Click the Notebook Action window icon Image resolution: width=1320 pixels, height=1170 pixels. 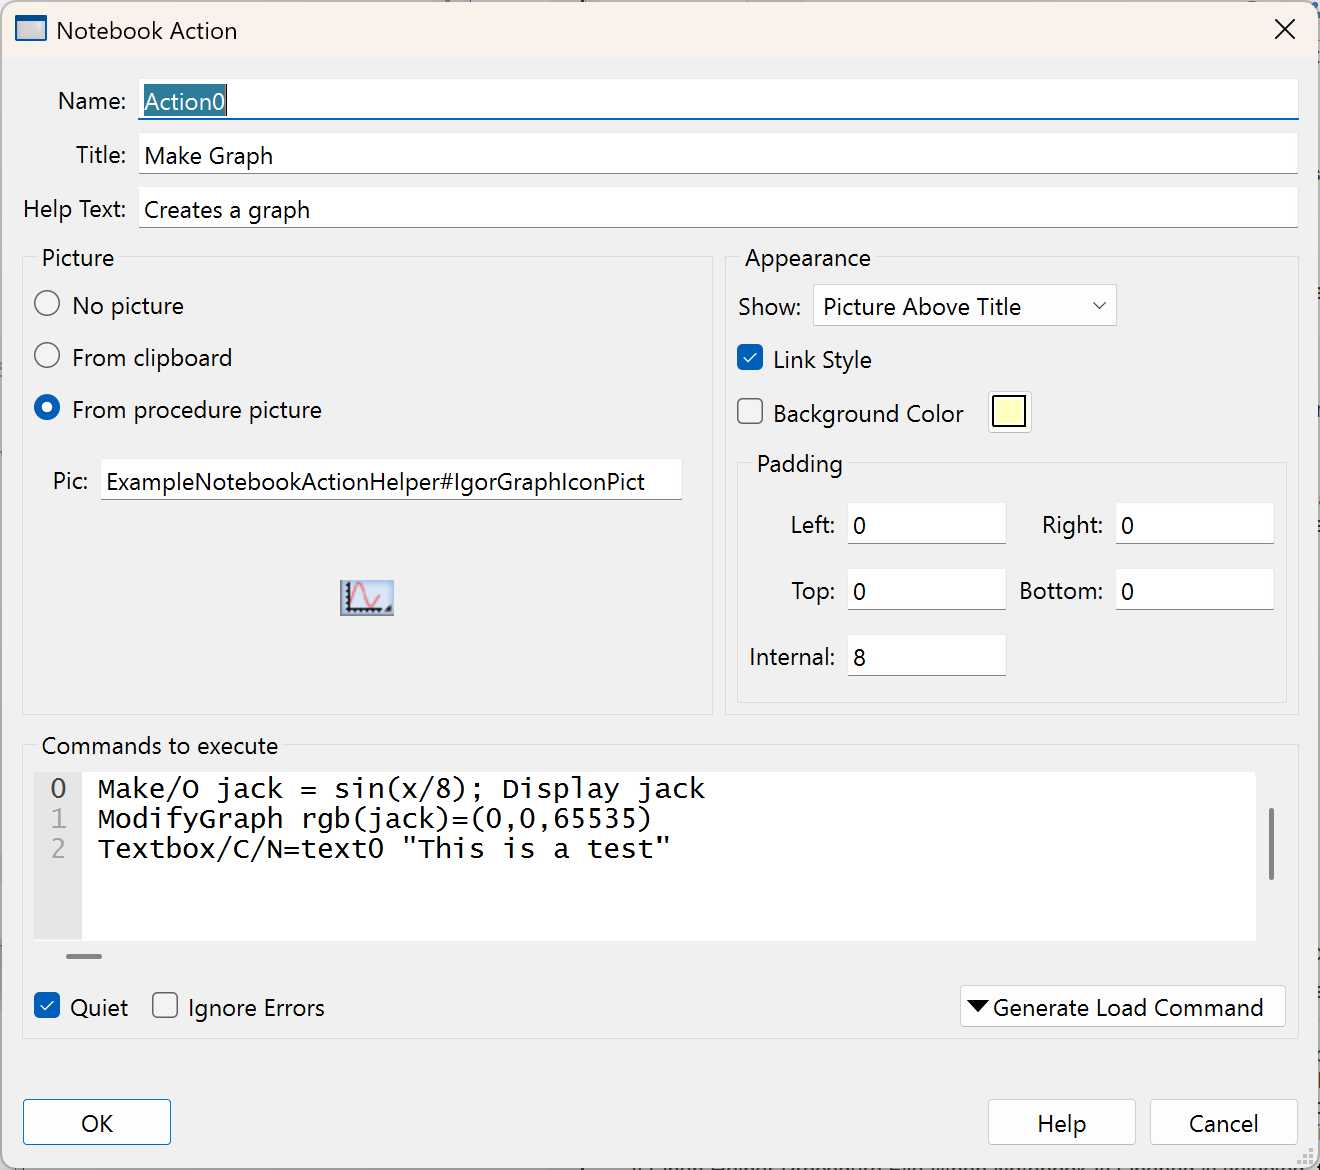[31, 29]
